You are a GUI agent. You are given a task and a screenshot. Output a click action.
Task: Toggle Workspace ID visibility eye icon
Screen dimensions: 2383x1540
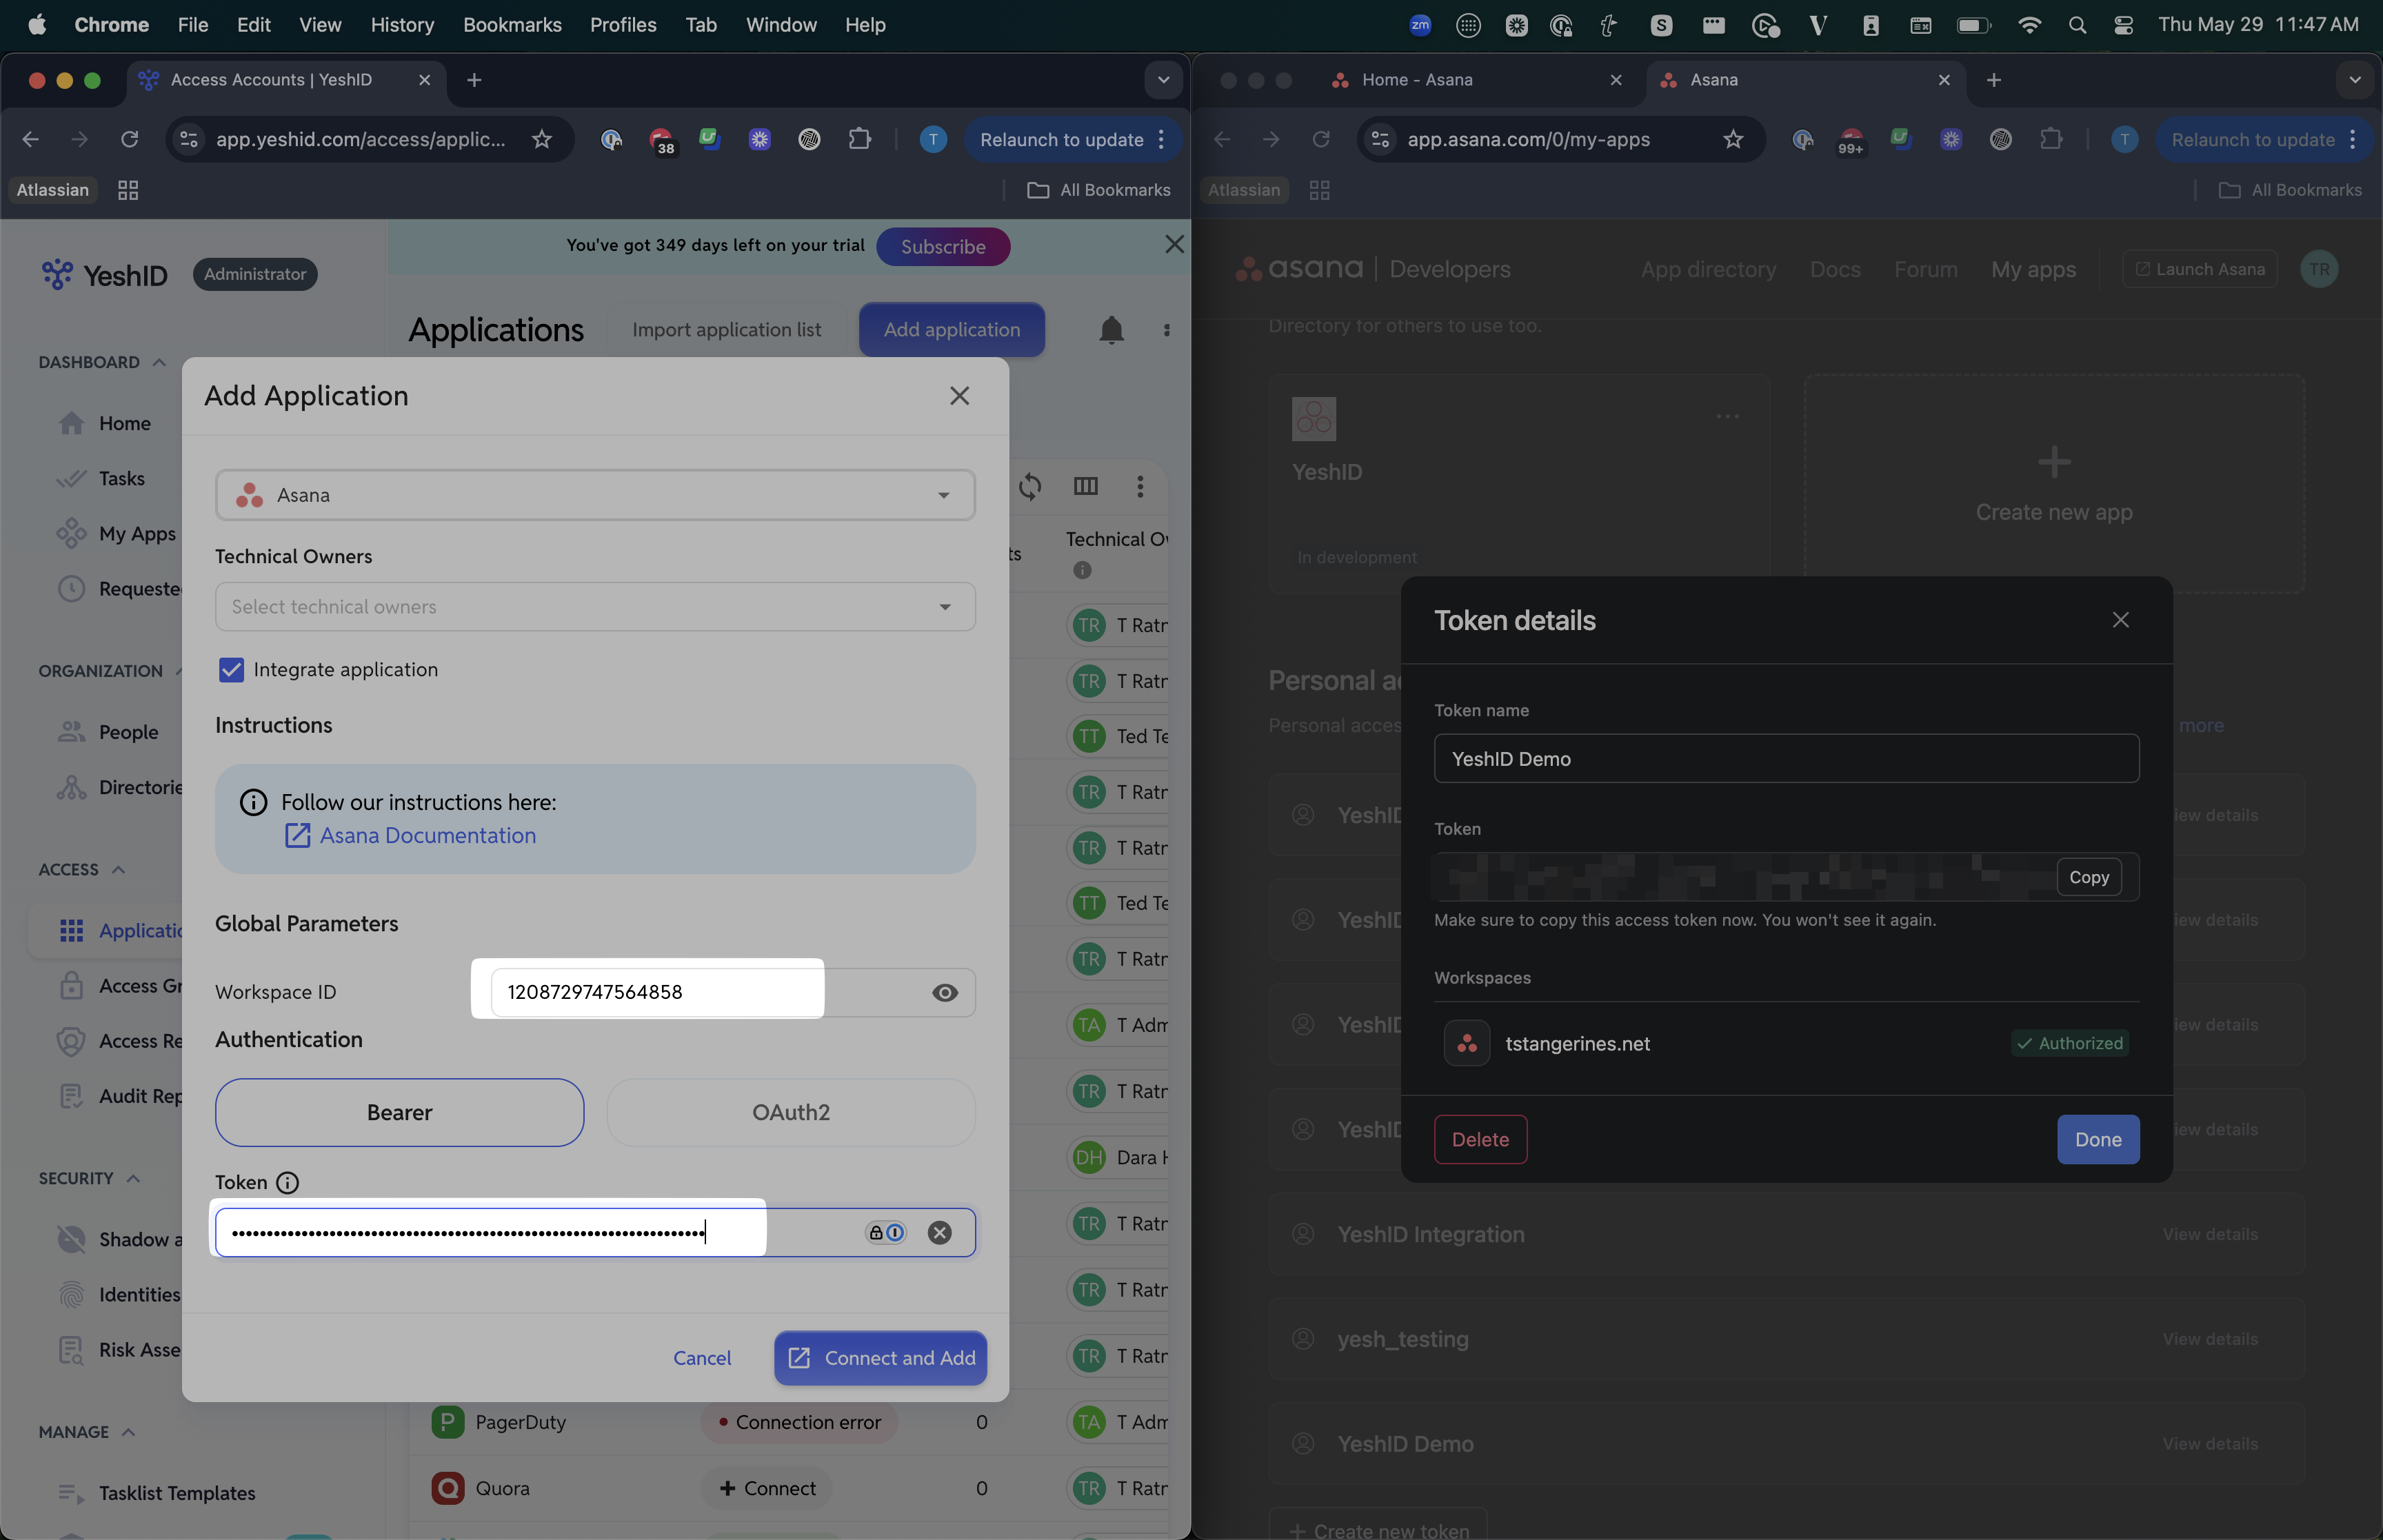click(x=944, y=992)
